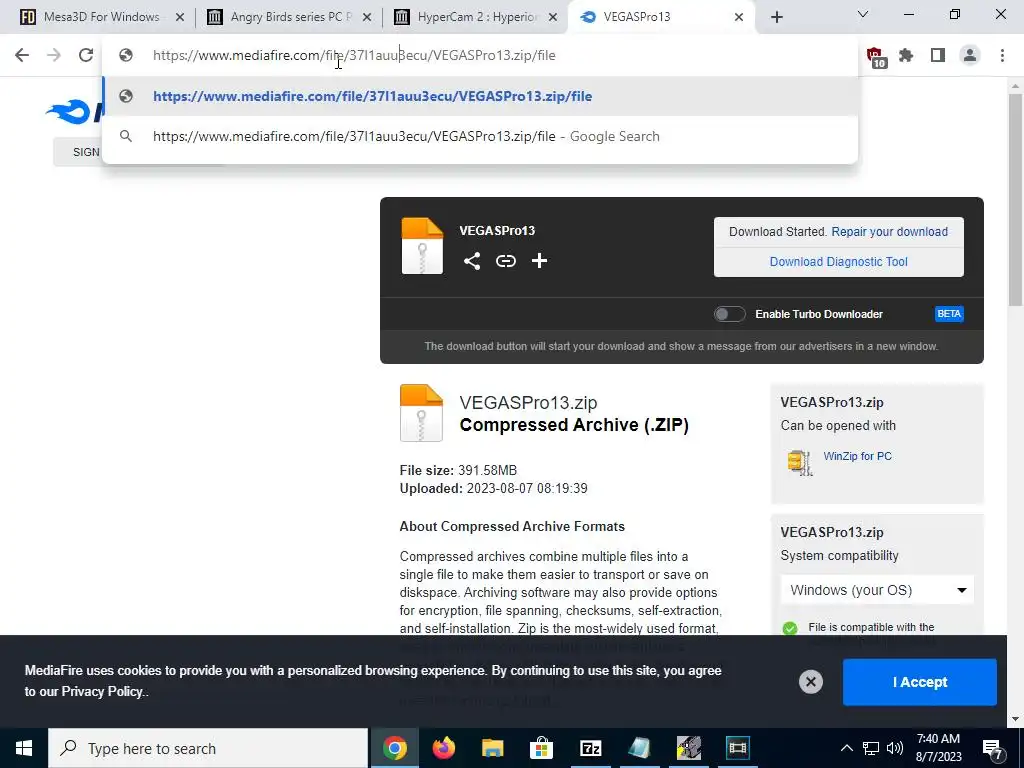Open the Chrome three-dot menu
This screenshot has height=768, width=1024.
(x=1002, y=56)
